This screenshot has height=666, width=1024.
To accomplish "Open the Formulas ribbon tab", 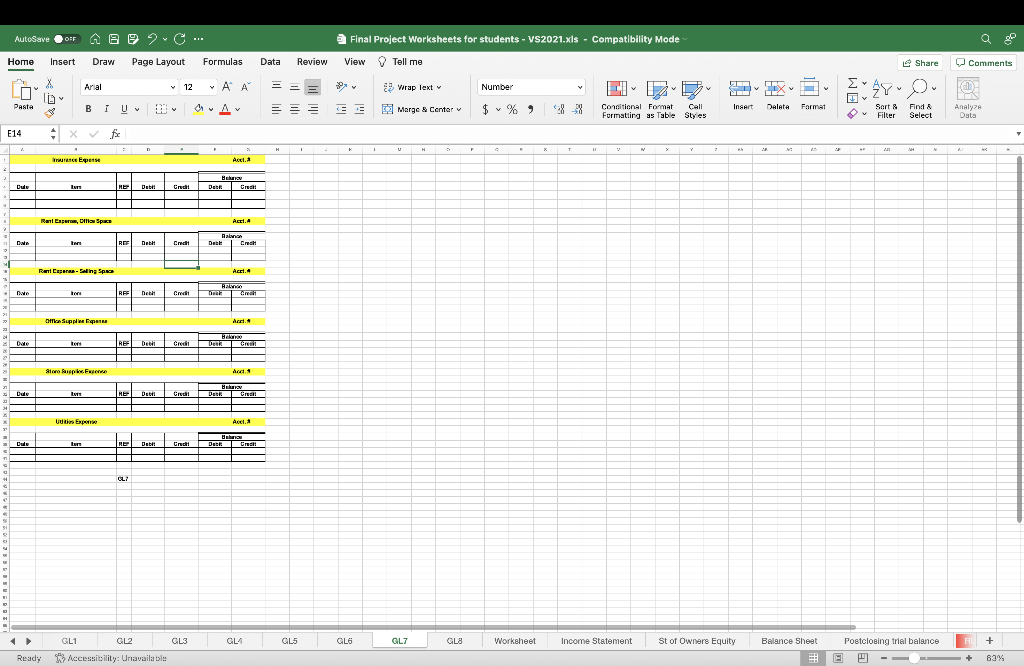I will coord(223,62).
